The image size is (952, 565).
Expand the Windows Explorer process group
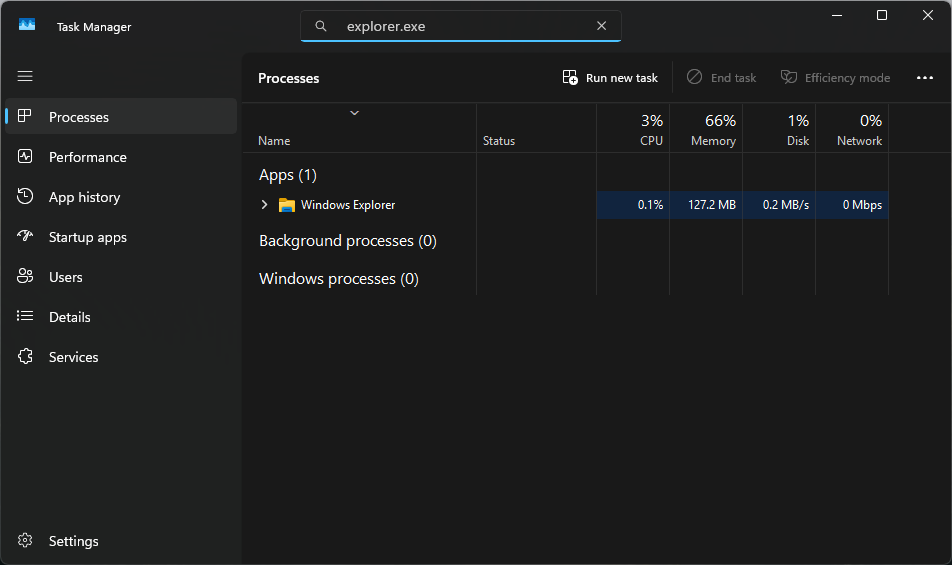(x=265, y=205)
